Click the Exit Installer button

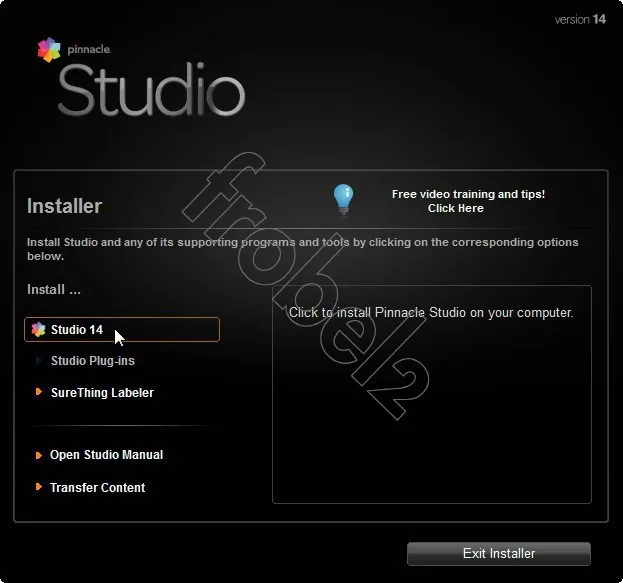click(499, 554)
